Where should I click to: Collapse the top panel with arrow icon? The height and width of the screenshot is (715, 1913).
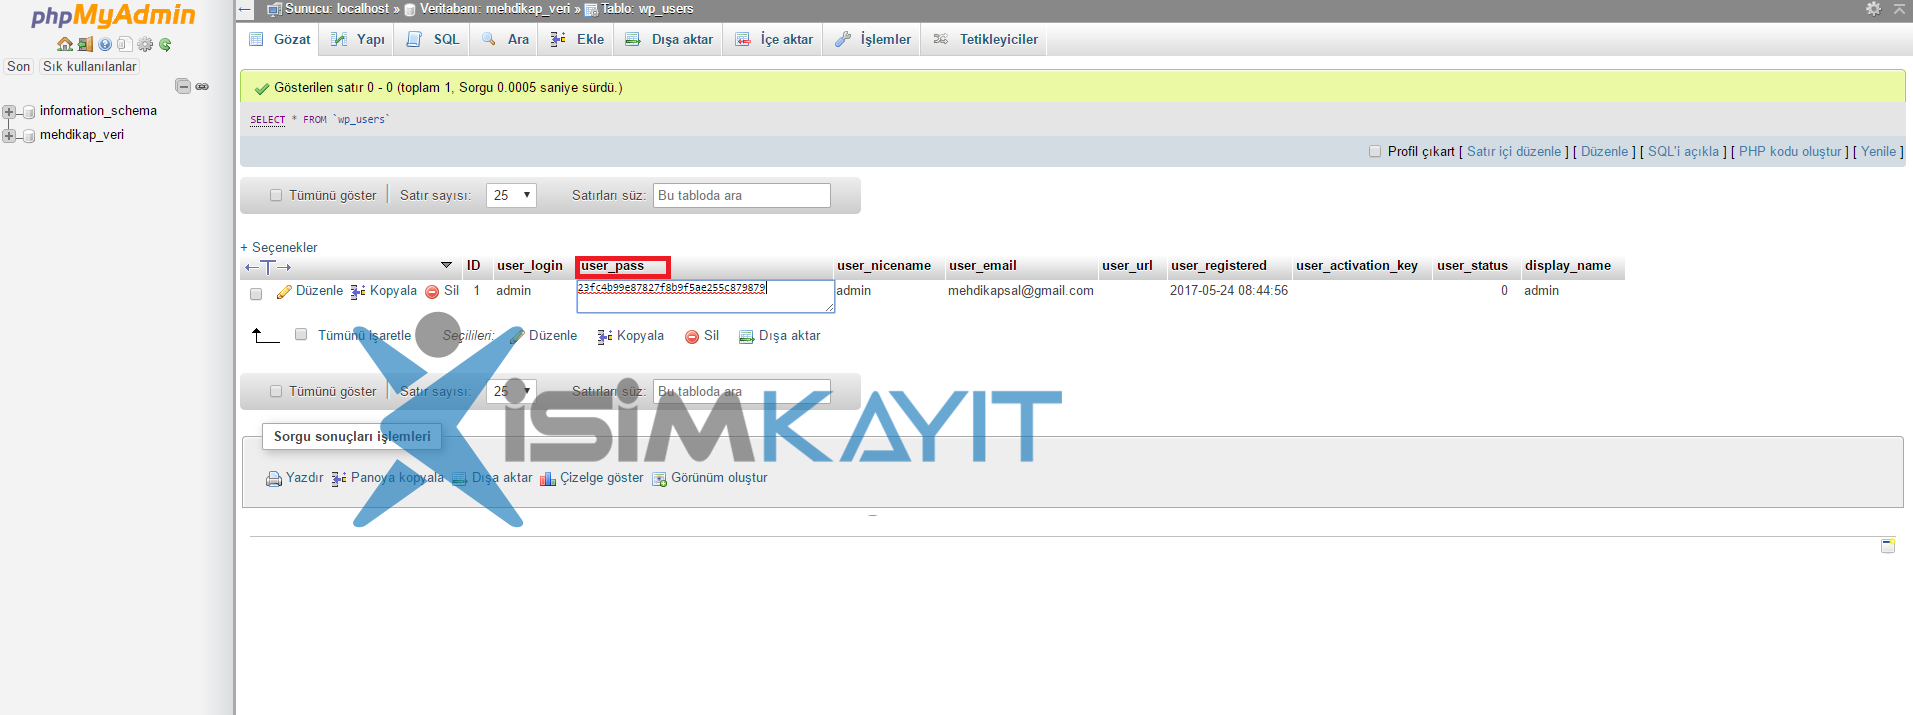click(1899, 9)
